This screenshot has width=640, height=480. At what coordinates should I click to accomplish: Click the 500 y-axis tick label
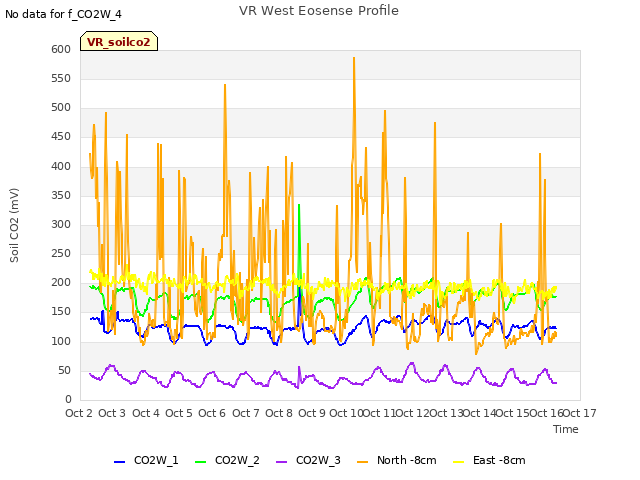(61, 108)
